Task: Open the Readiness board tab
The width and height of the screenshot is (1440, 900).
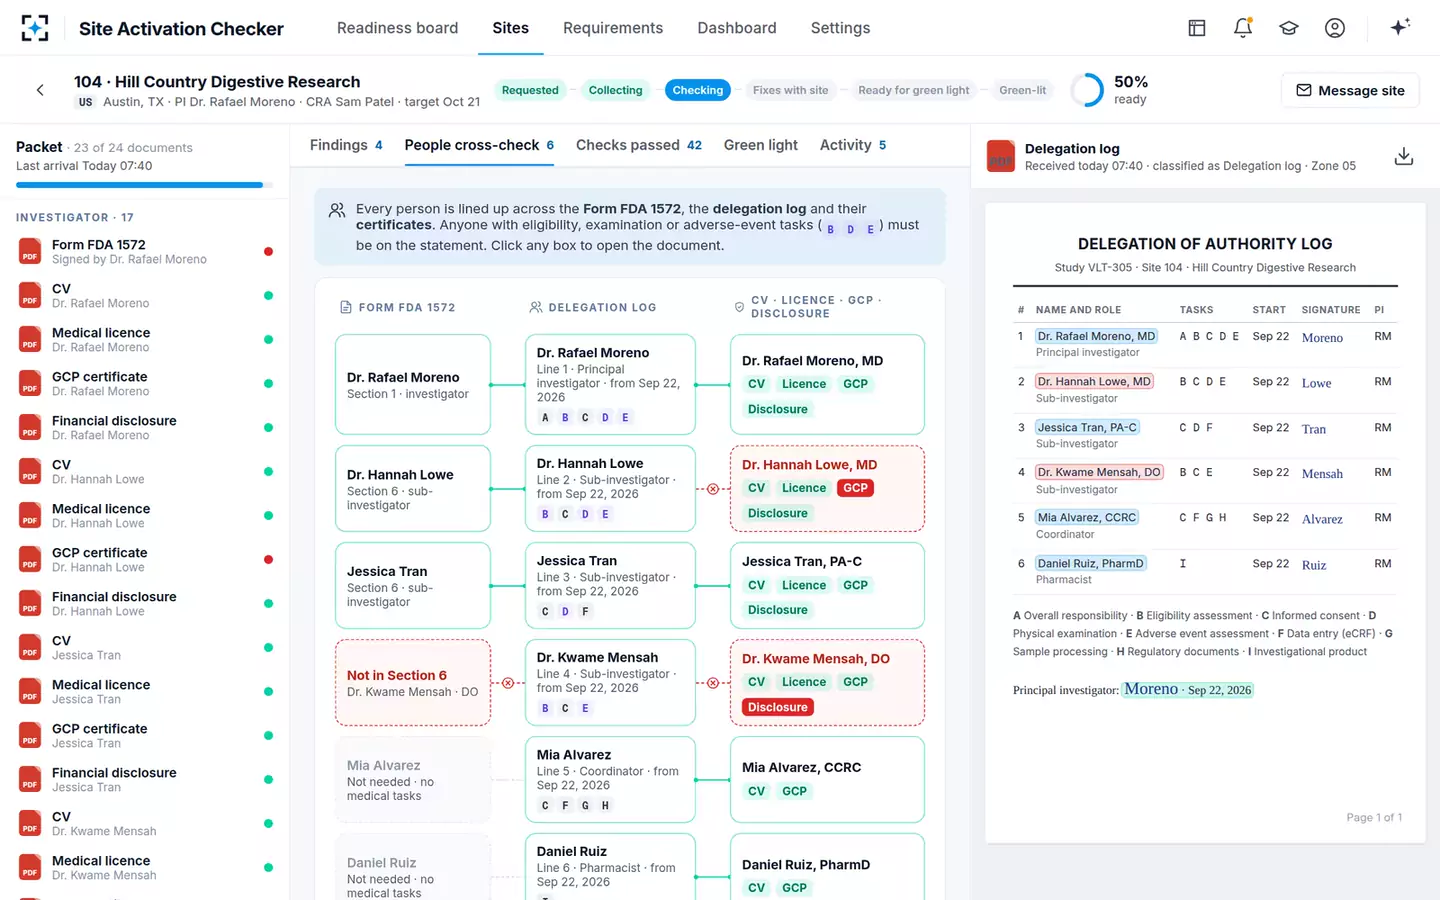Action: [397, 28]
